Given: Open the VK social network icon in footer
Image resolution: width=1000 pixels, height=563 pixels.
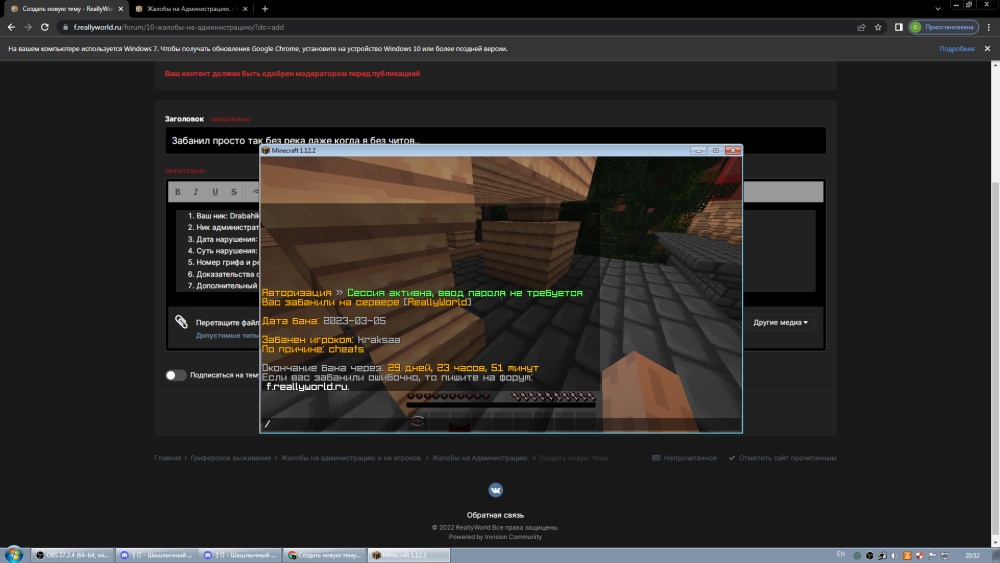Looking at the screenshot, I should point(496,490).
